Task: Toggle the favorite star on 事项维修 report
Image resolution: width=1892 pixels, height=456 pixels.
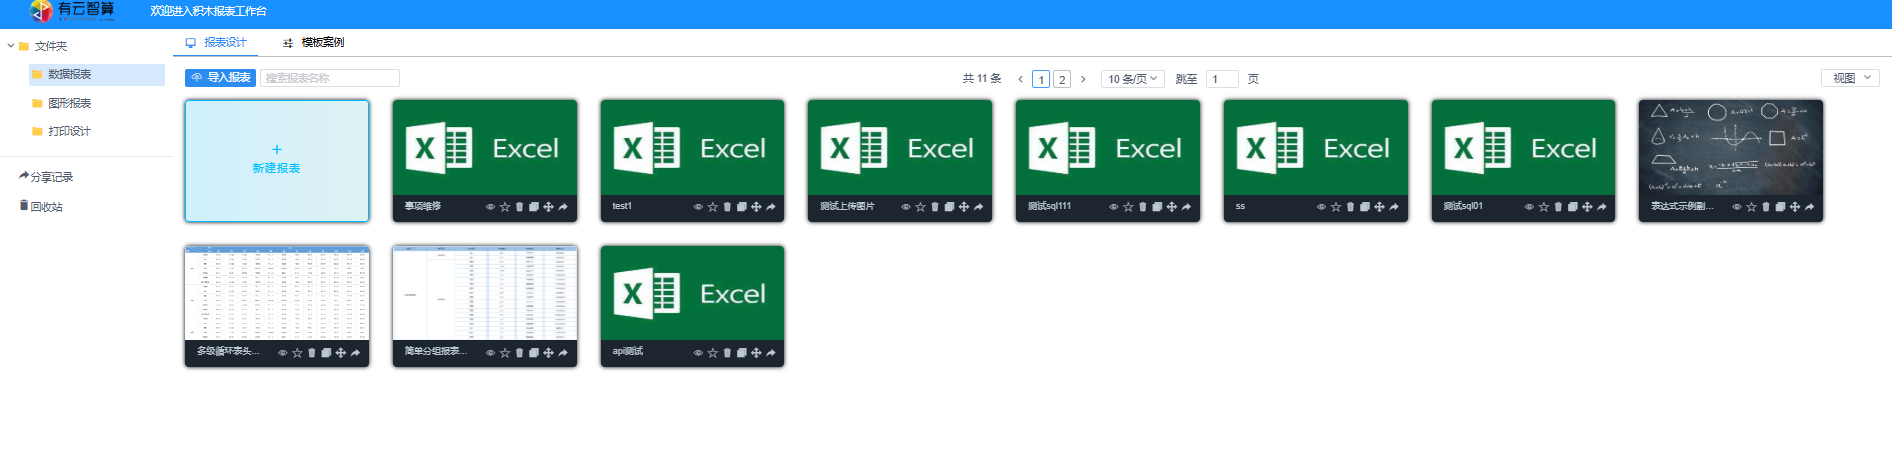Action: tap(505, 207)
